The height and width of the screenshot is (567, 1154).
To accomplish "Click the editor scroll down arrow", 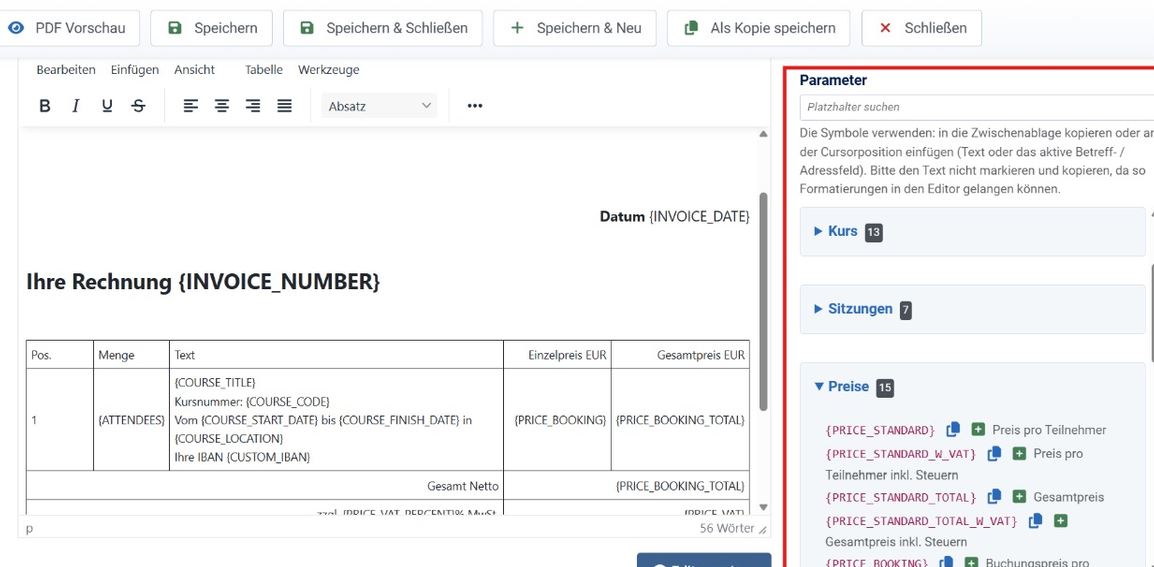I will (x=763, y=507).
